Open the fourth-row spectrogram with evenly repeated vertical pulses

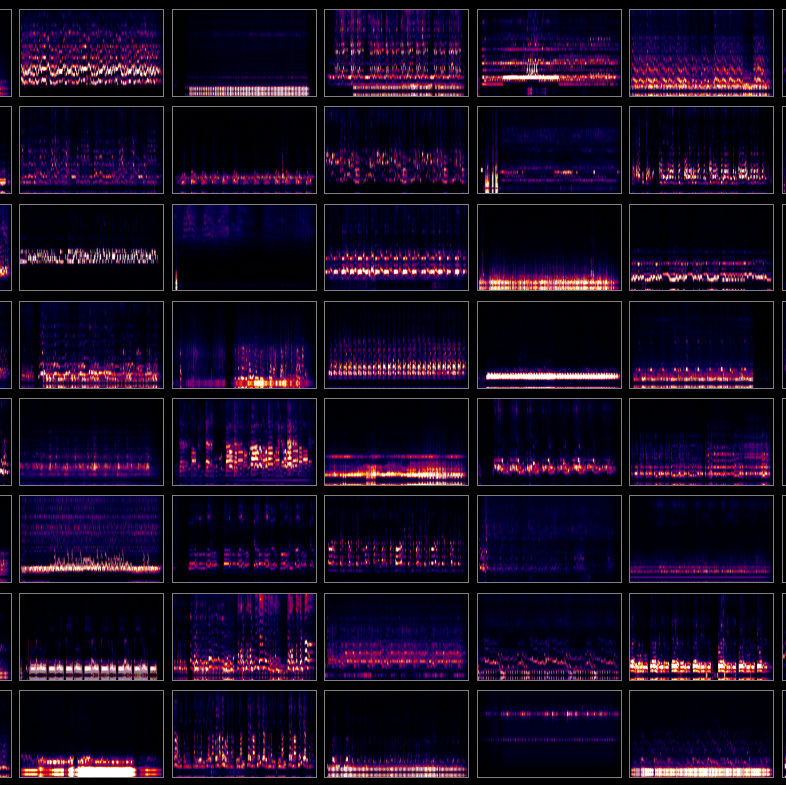click(397, 345)
